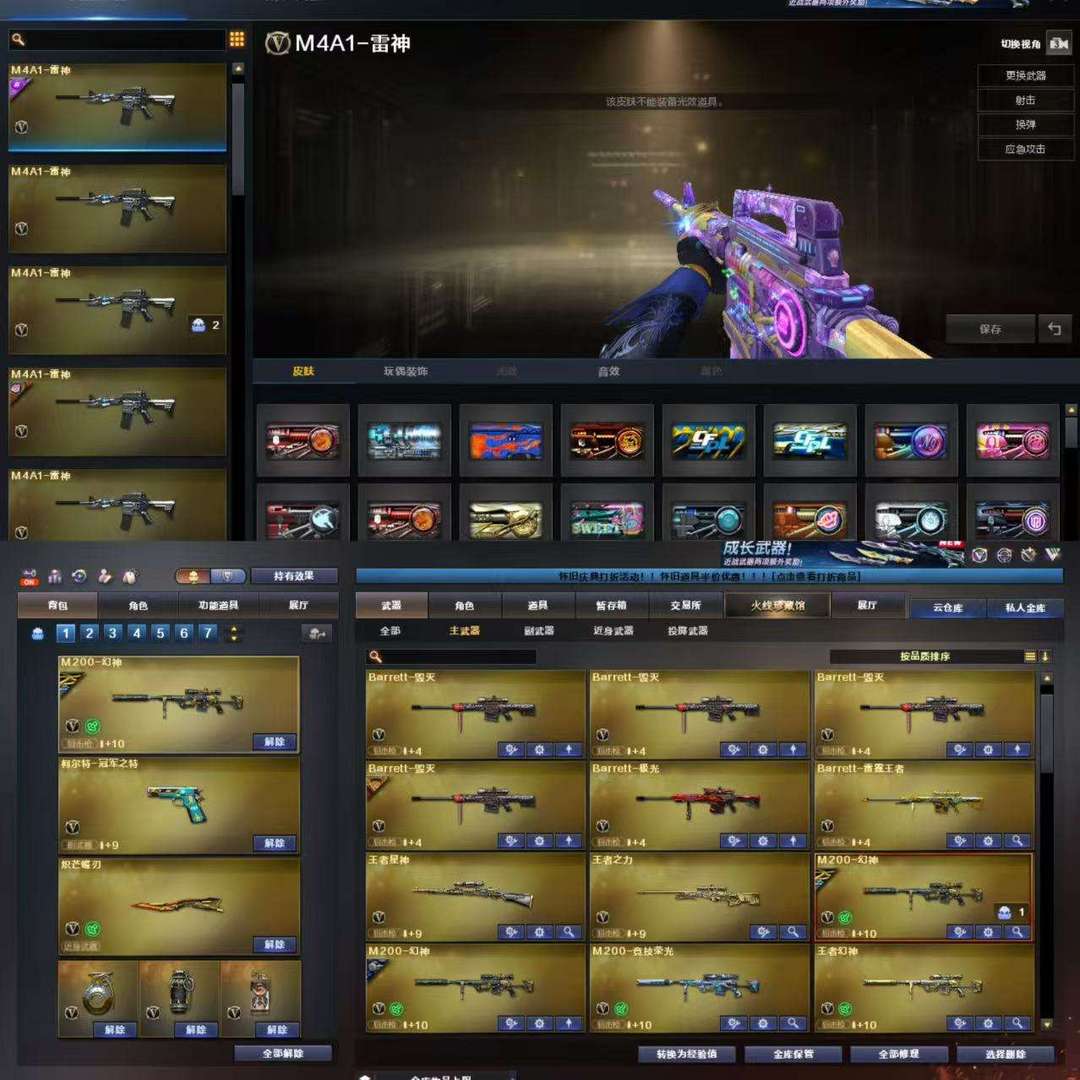Select the orange soldier team toggle

(x=193, y=576)
